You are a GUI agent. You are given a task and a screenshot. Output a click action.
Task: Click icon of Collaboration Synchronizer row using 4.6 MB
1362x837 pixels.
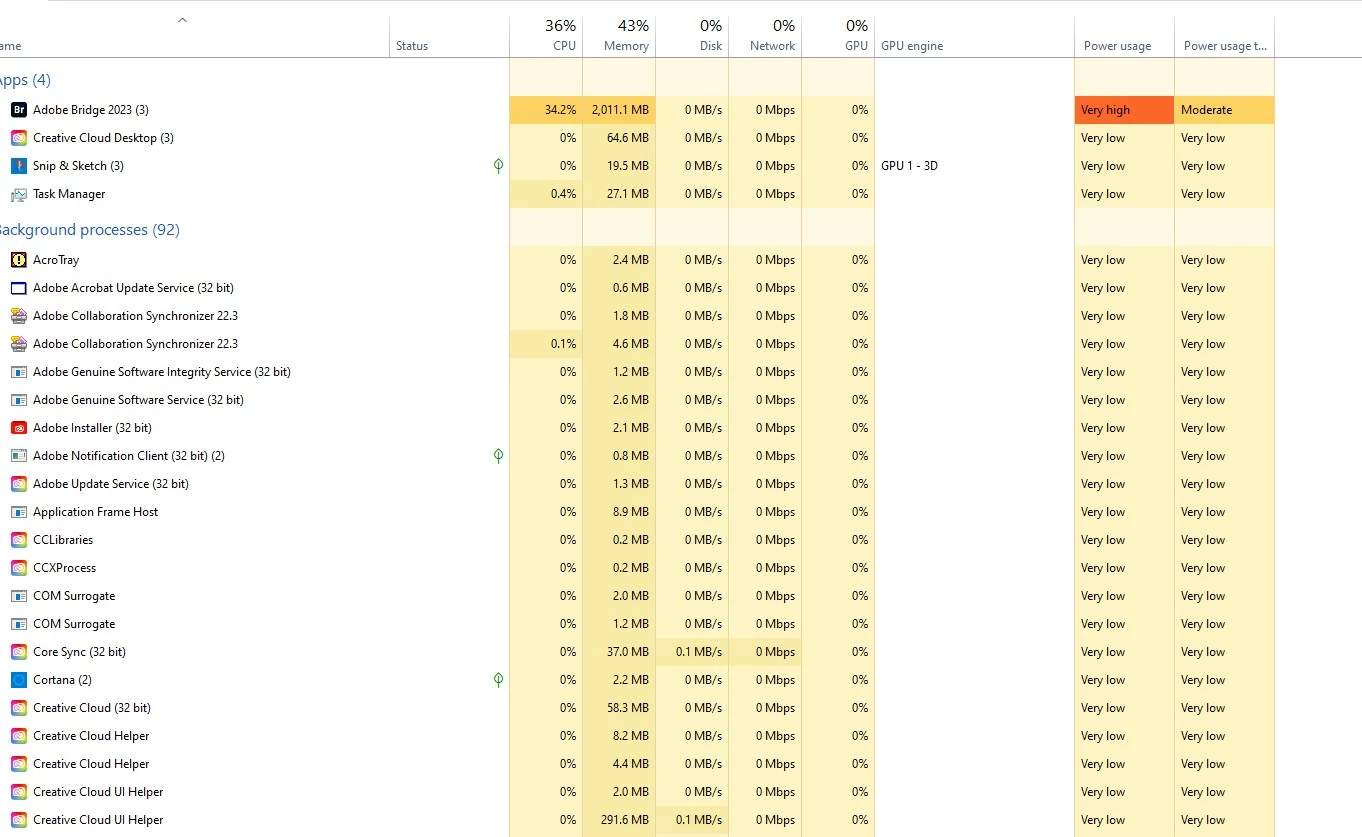pos(18,344)
